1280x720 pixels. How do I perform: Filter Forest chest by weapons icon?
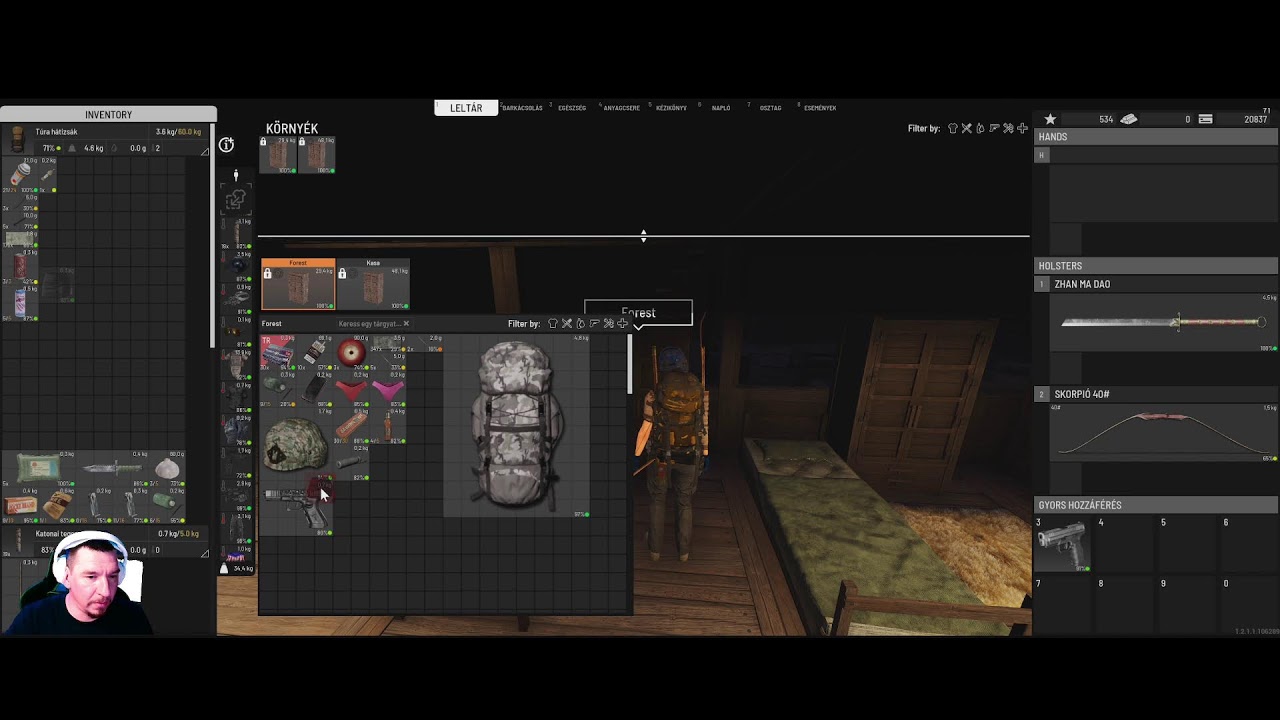pyautogui.click(x=594, y=324)
